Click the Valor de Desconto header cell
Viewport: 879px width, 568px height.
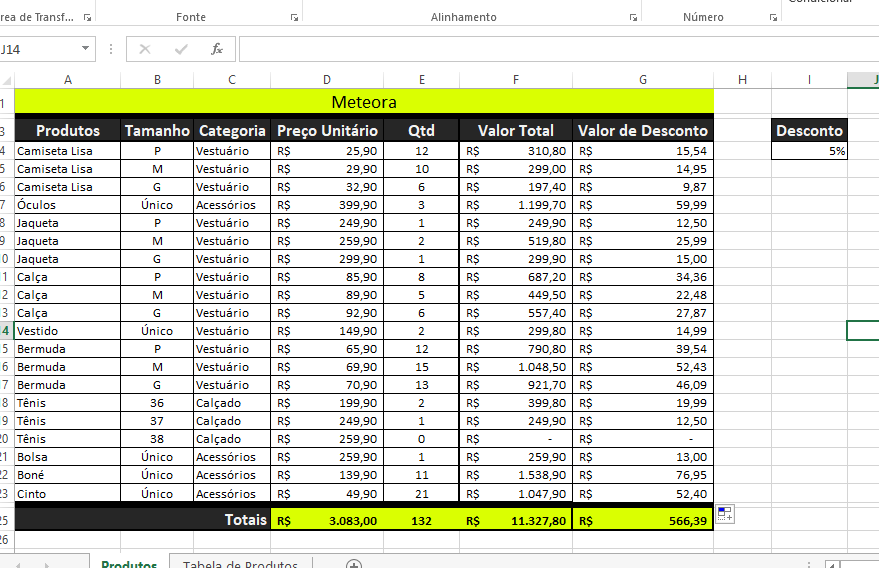click(643, 131)
